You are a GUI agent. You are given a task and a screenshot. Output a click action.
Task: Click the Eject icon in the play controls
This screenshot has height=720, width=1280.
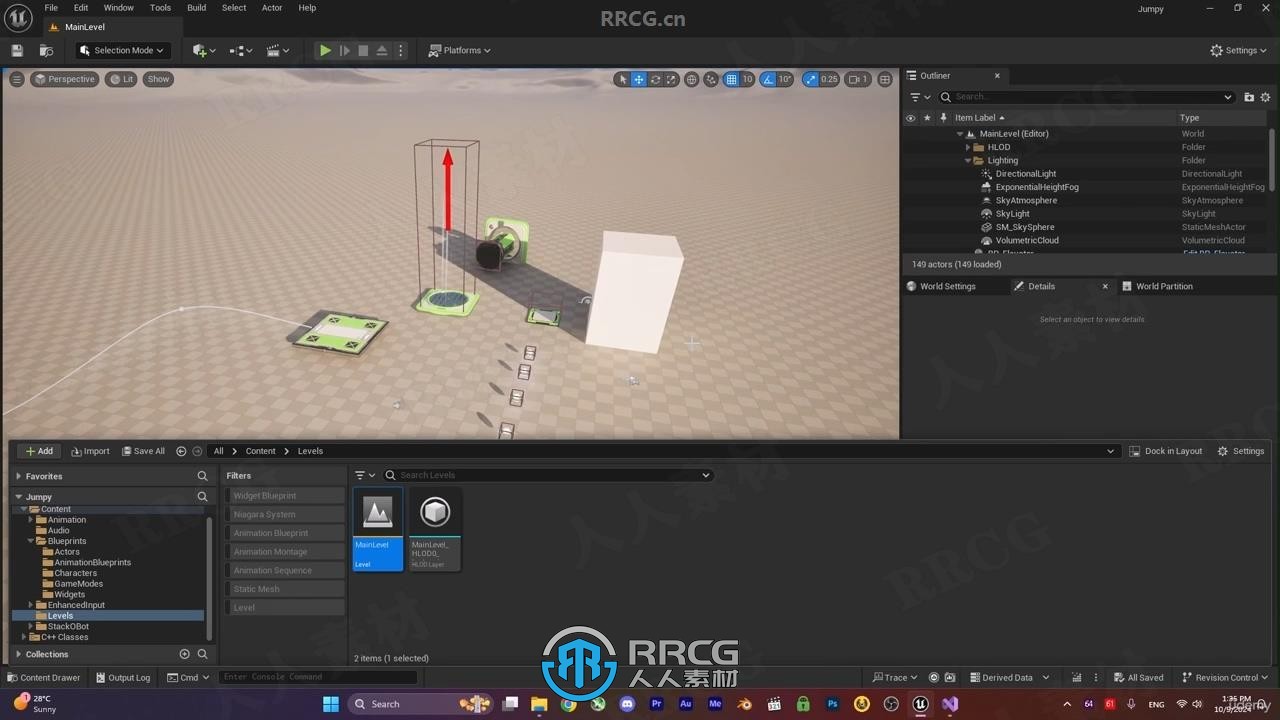[382, 50]
